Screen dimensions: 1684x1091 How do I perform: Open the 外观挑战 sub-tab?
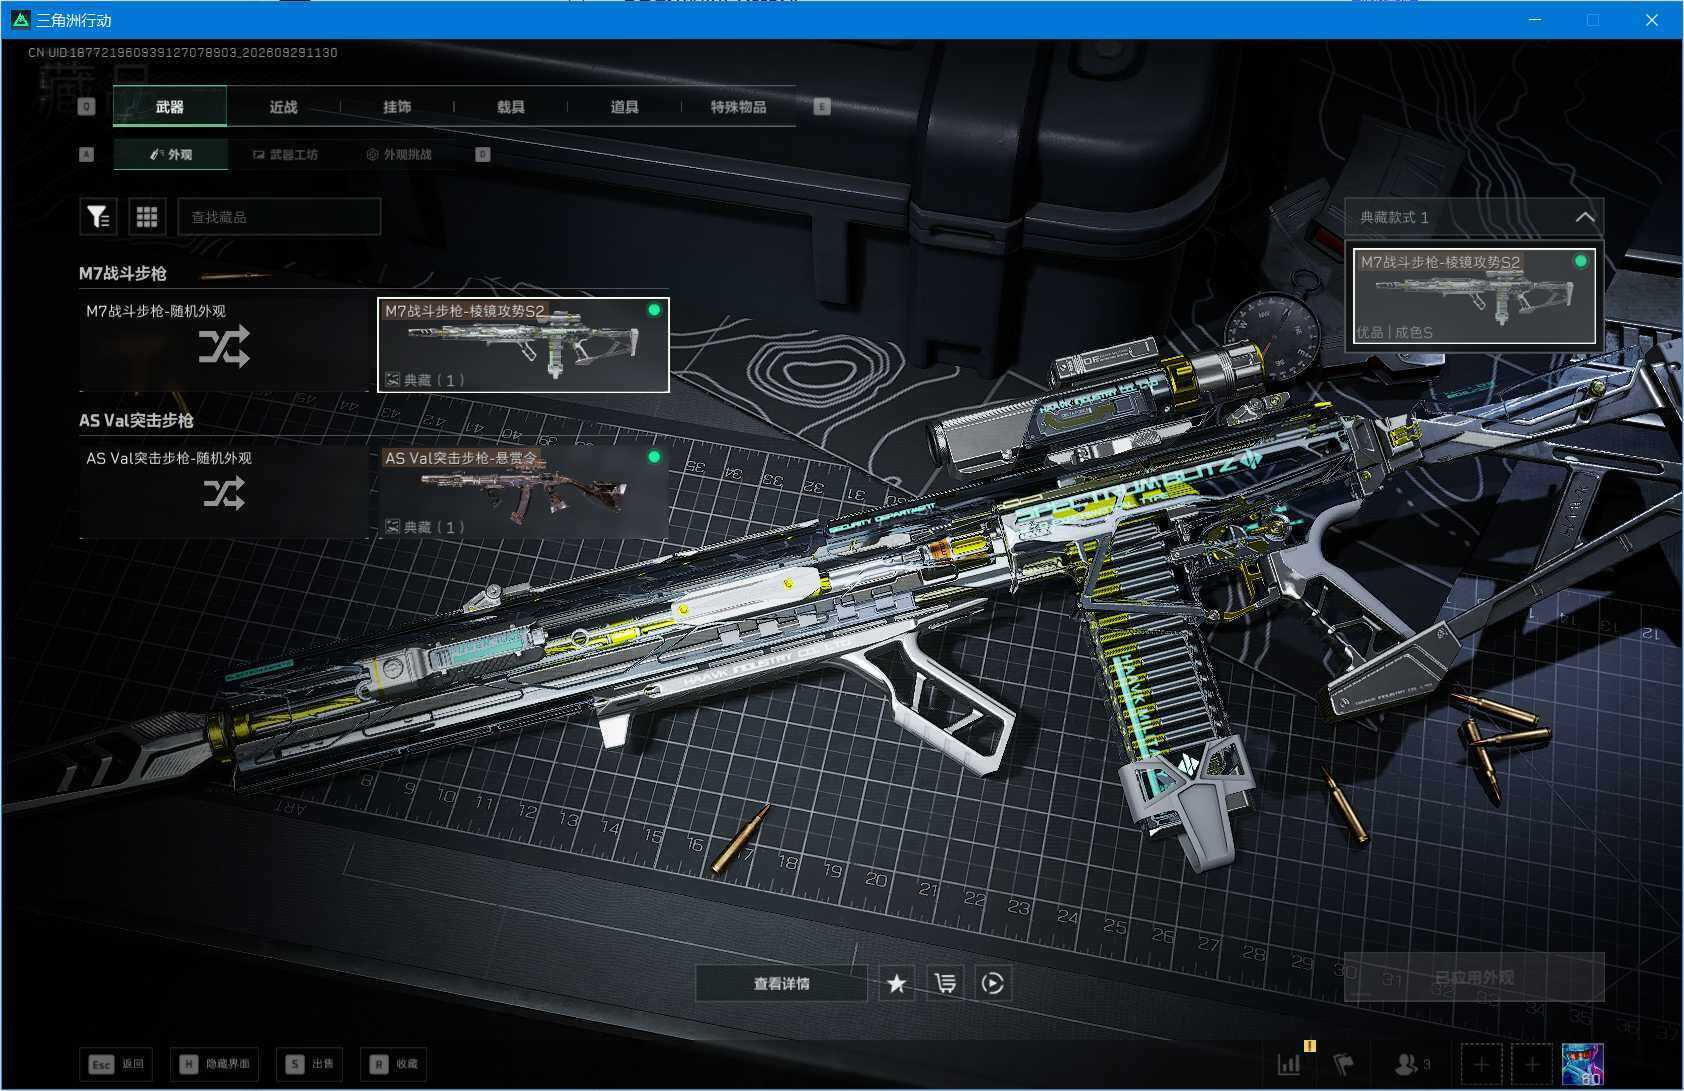pyautogui.click(x=399, y=155)
